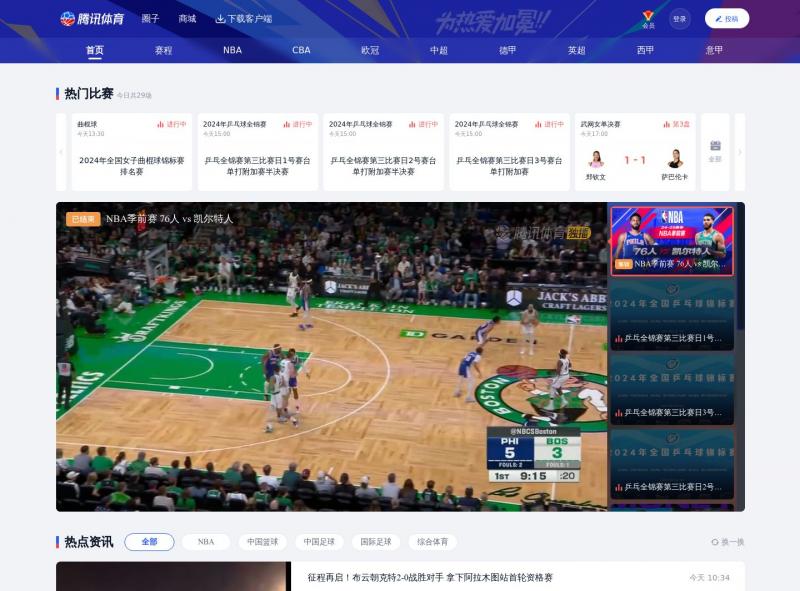Select 乒乓全锦赛第三比赛日3号 playlist thumbnail
The width and height of the screenshot is (800, 591).
click(x=672, y=389)
